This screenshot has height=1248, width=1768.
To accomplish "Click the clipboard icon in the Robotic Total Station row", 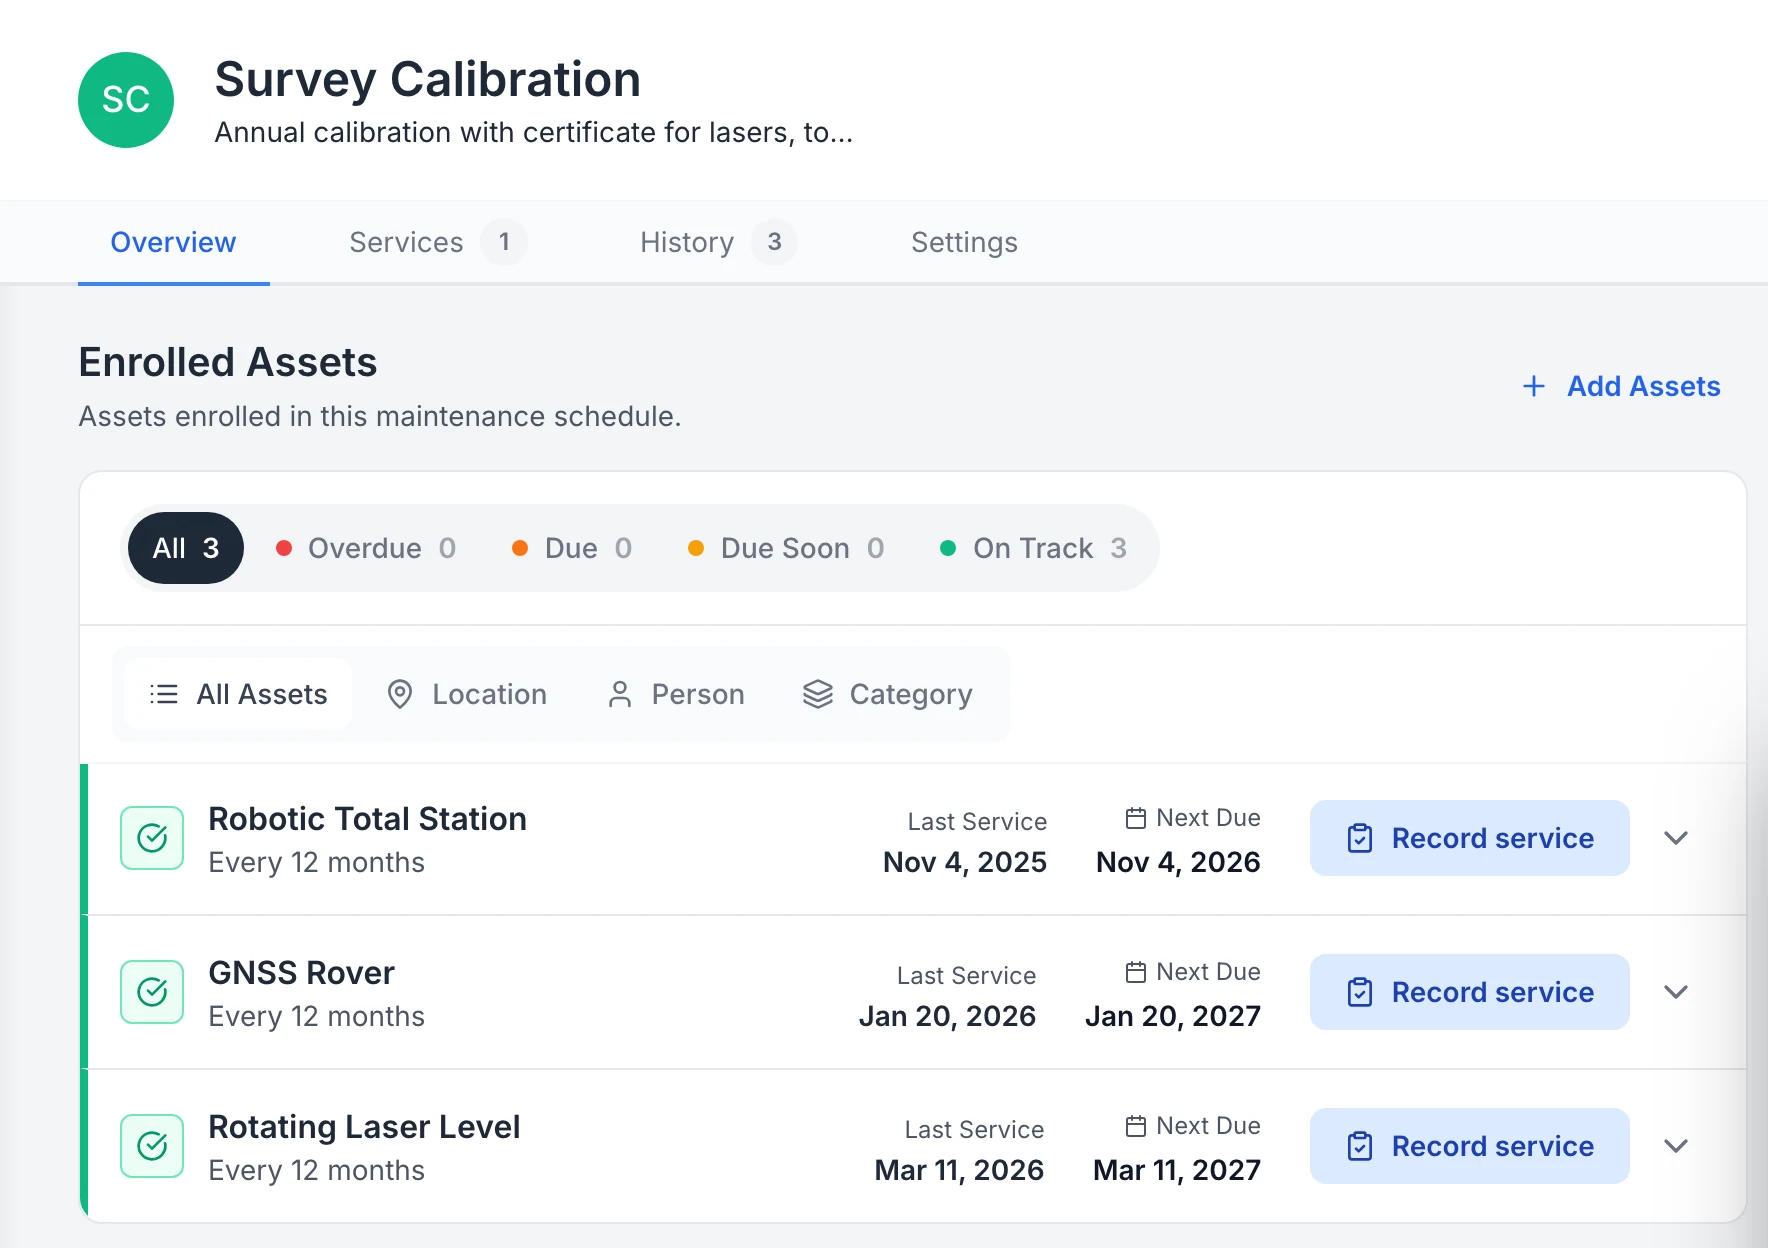I will click(1360, 838).
